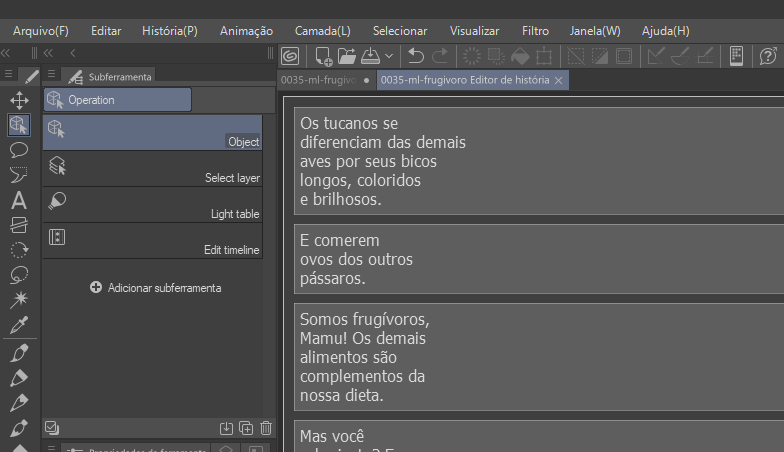This screenshot has height=452, width=784.
Task: Click the trash icon to delete subtool
Action: coord(266,428)
